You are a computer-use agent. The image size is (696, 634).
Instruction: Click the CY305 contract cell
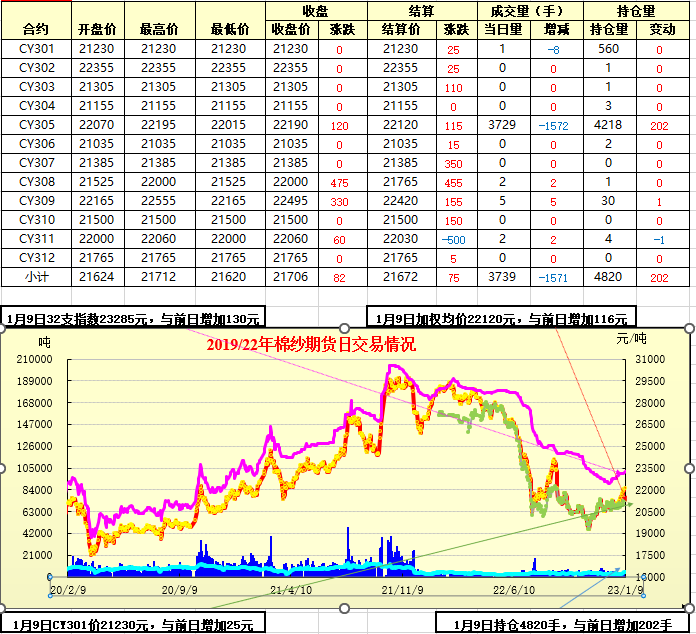[36, 125]
